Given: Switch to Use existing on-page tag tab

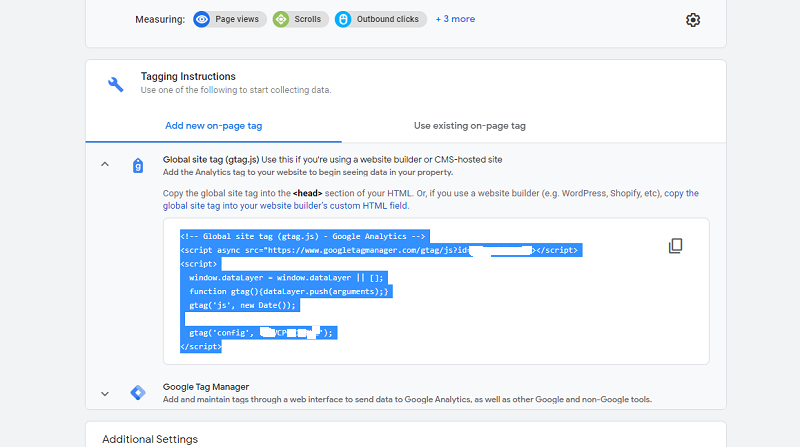Looking at the screenshot, I should (x=469, y=126).
